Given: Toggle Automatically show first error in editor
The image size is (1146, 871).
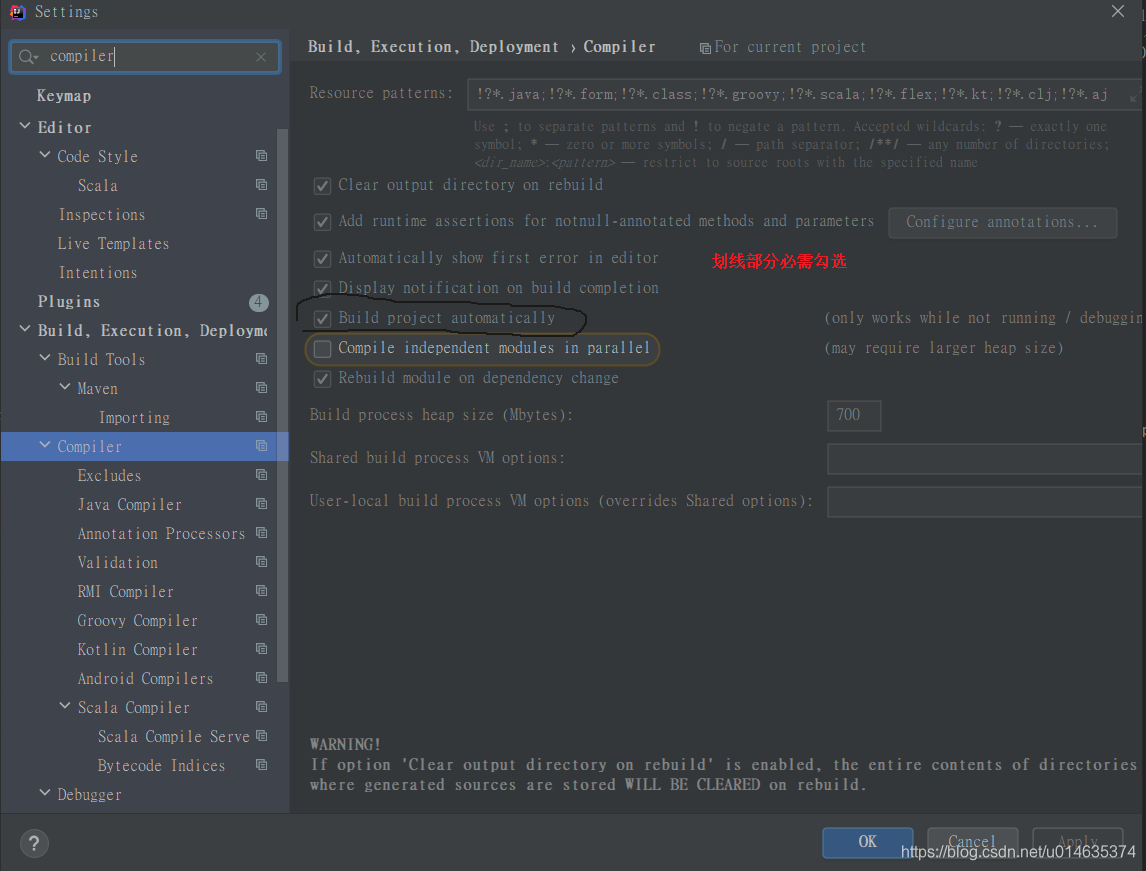Looking at the screenshot, I should (322, 259).
